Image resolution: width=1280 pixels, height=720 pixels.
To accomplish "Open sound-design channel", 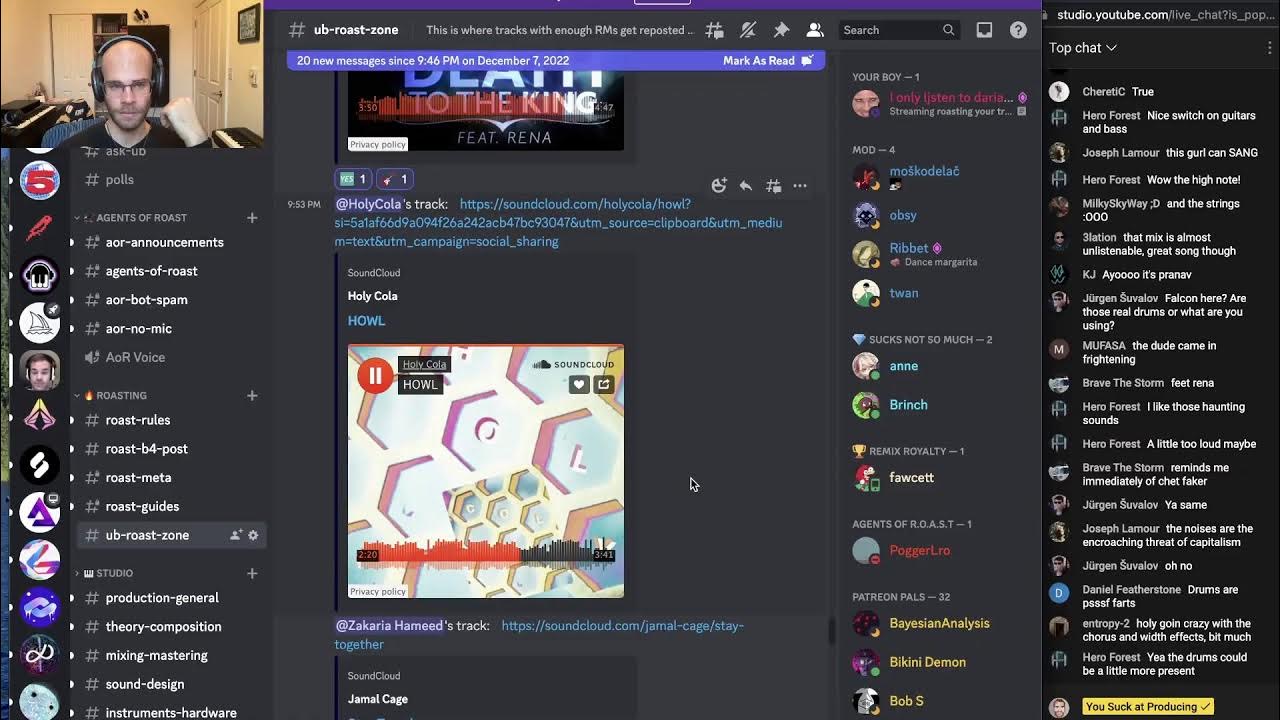I will tap(145, 684).
